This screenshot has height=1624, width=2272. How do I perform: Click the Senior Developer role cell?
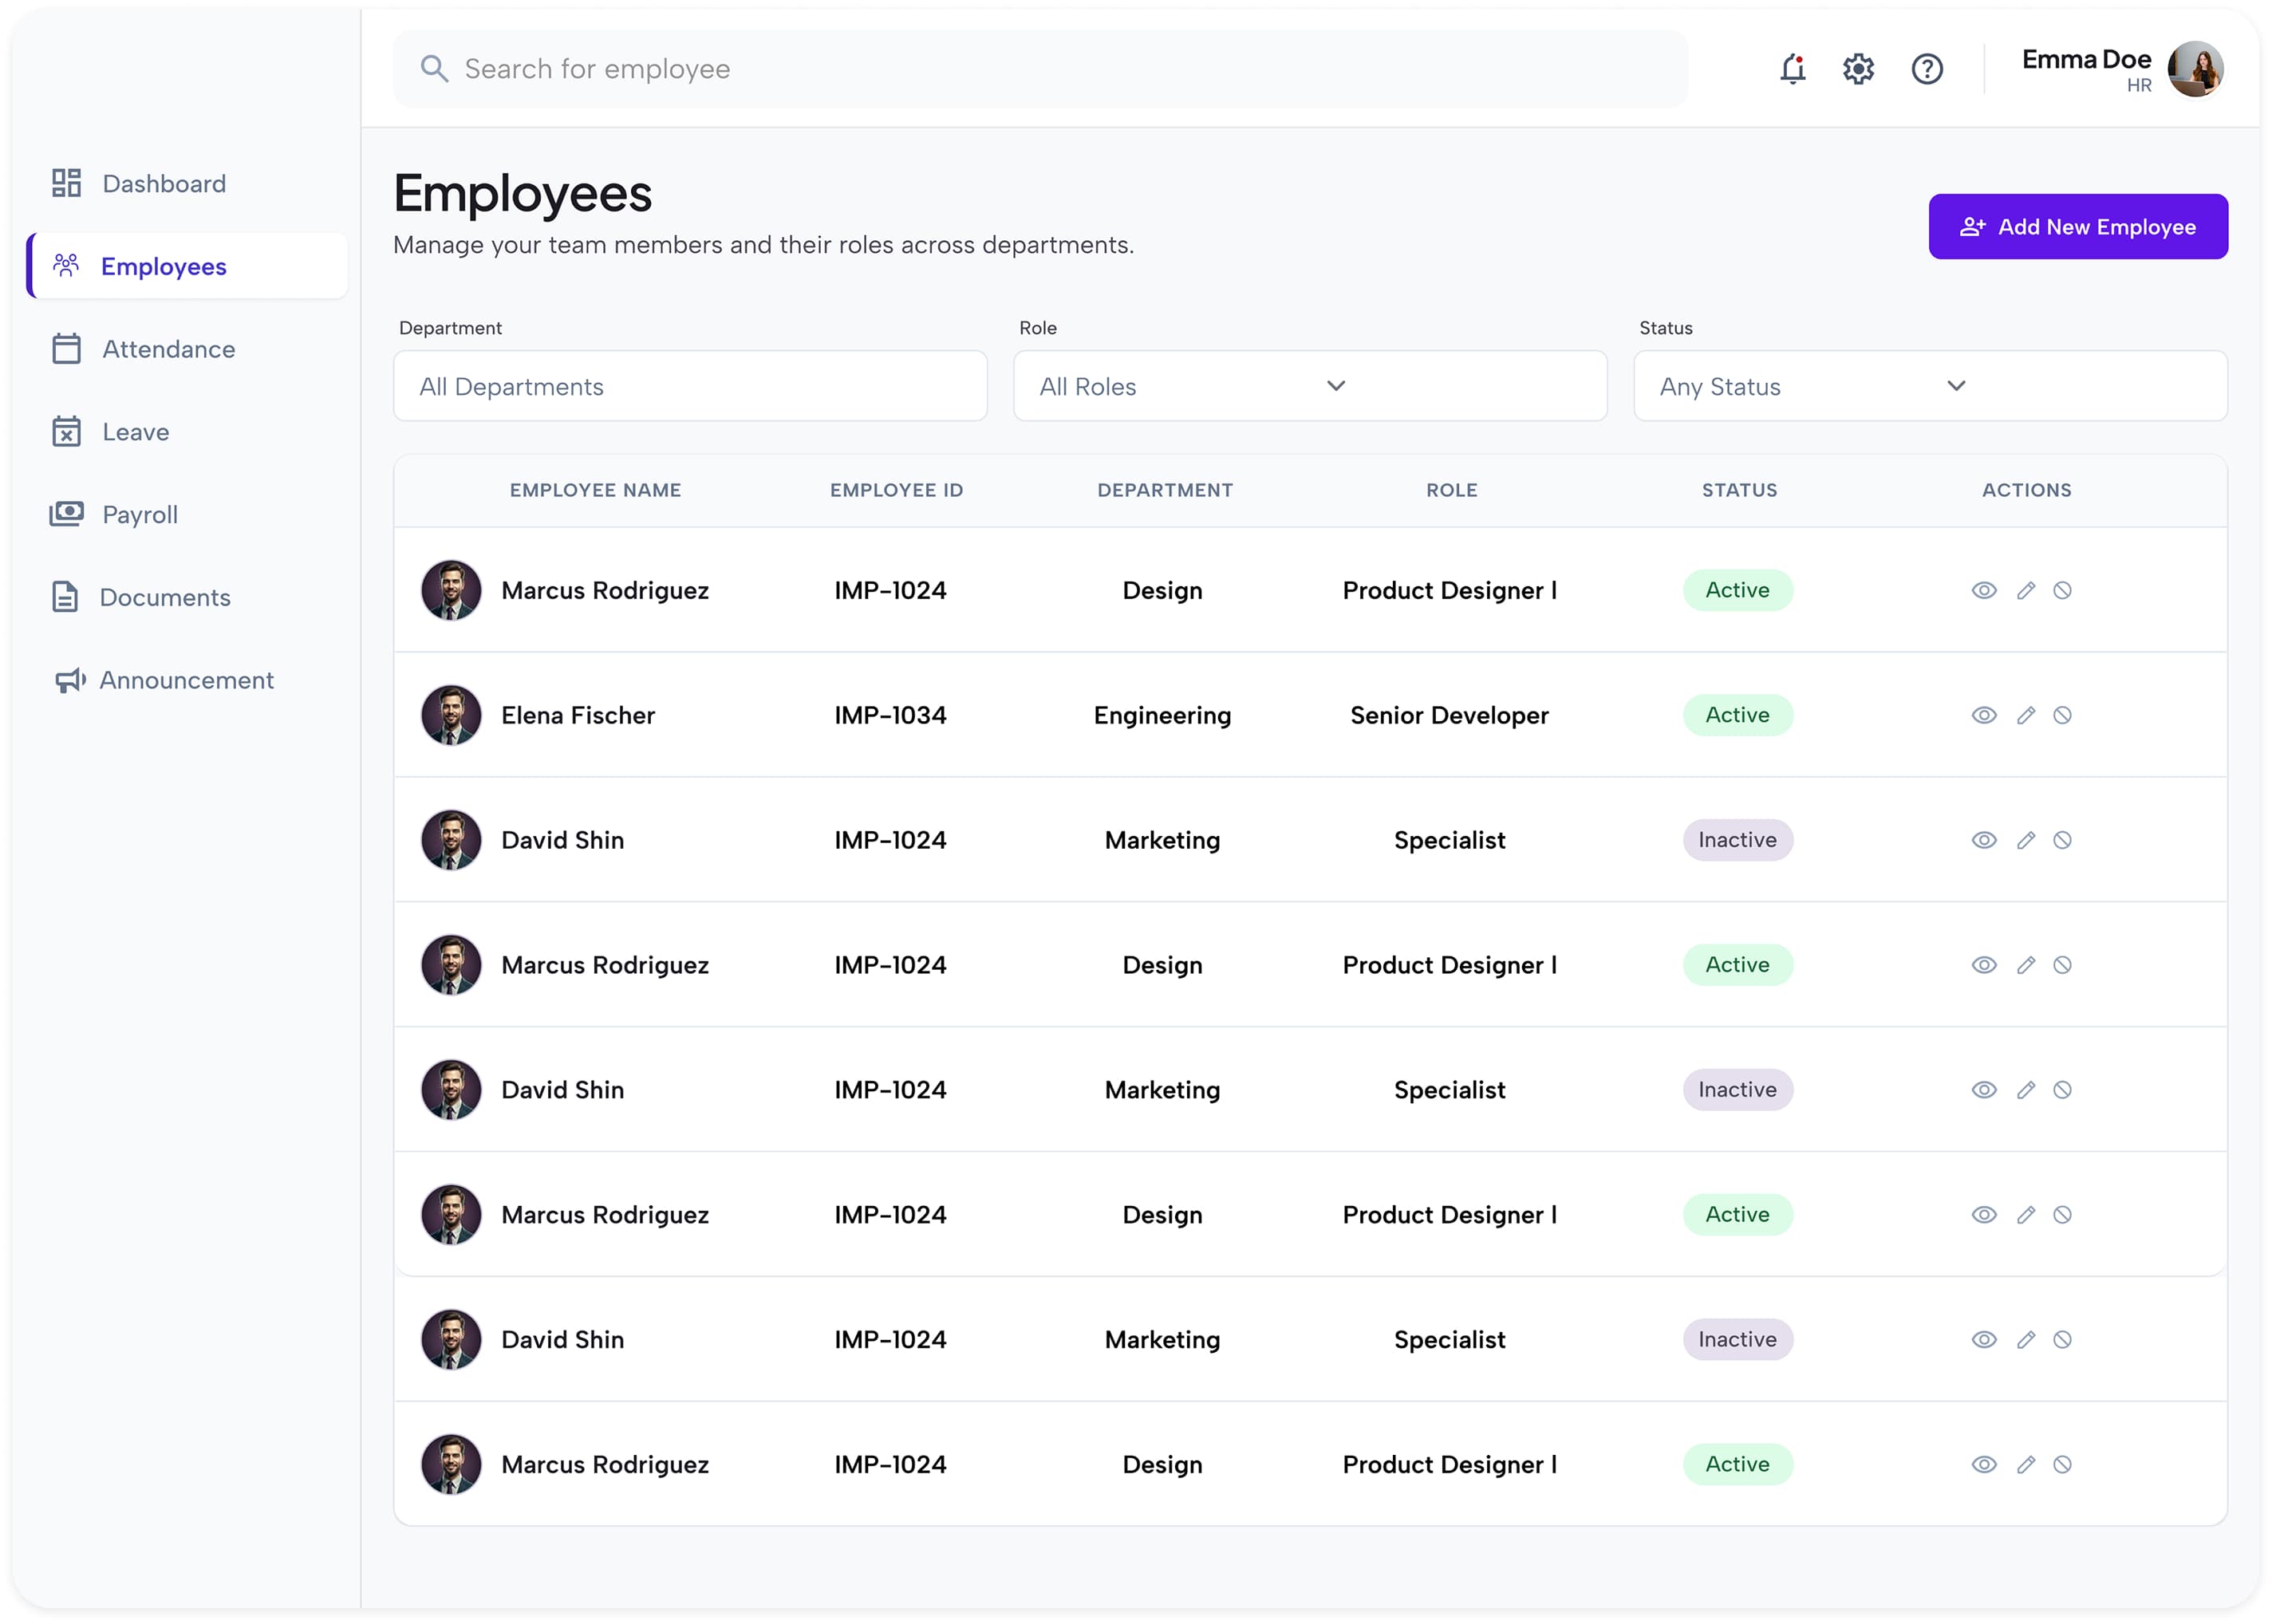[x=1449, y=716]
